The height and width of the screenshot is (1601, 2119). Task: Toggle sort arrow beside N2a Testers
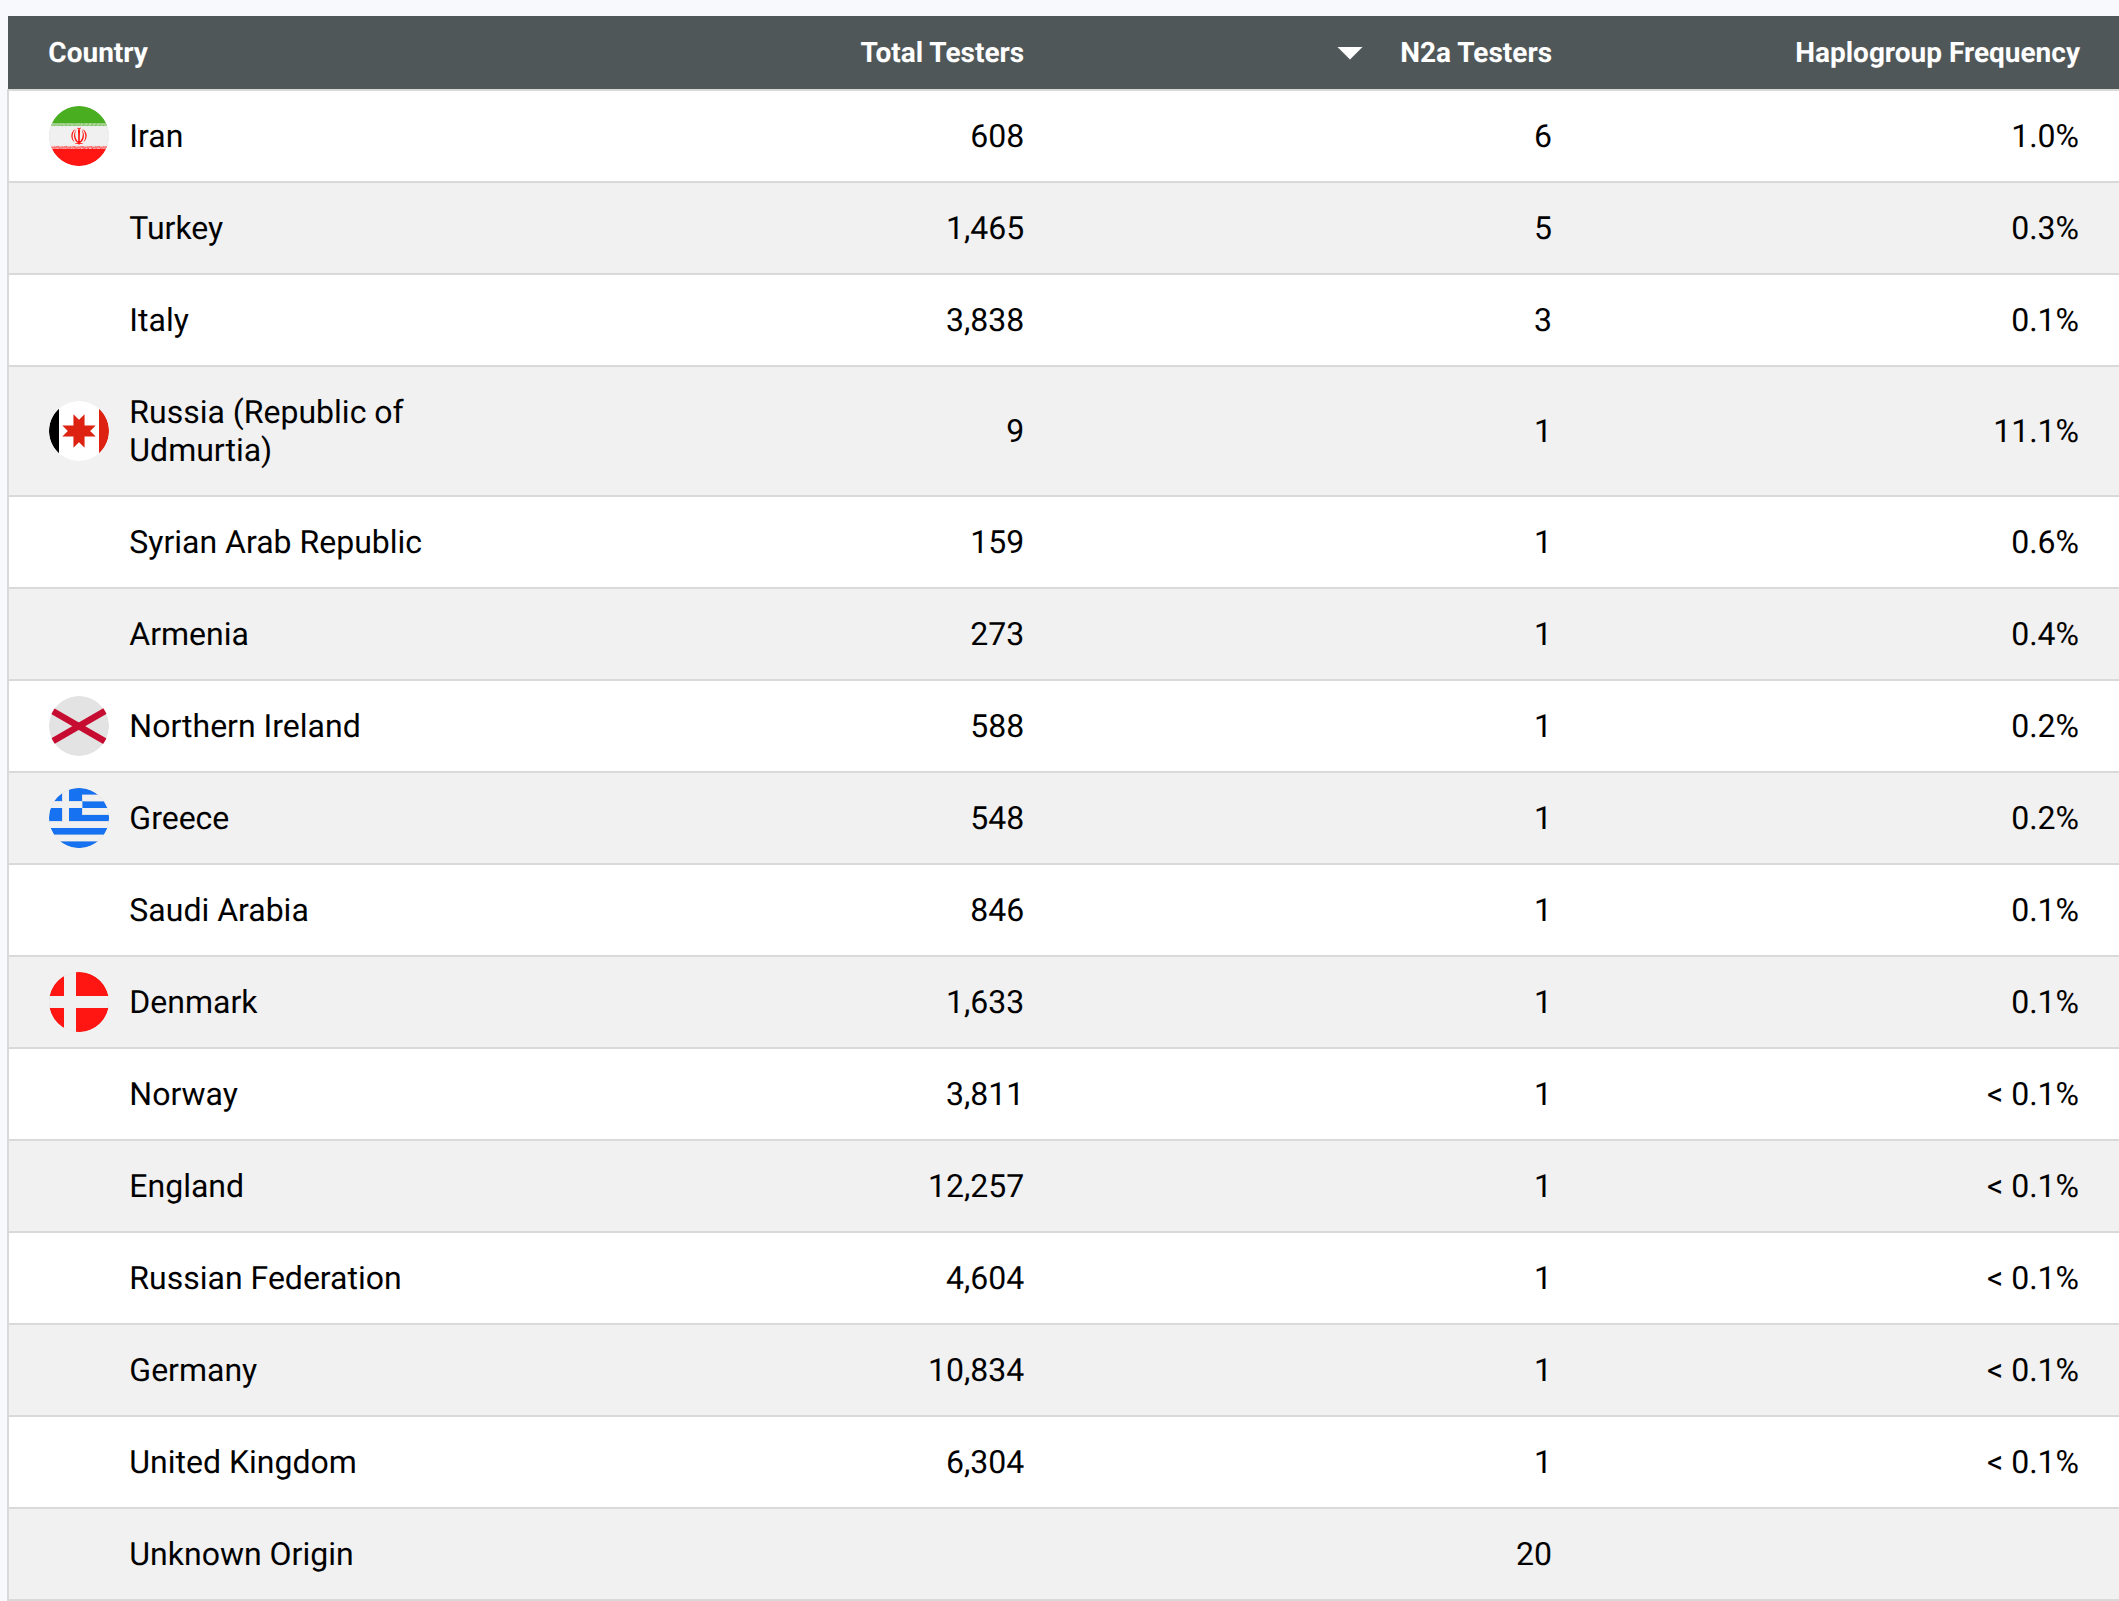point(1349,53)
